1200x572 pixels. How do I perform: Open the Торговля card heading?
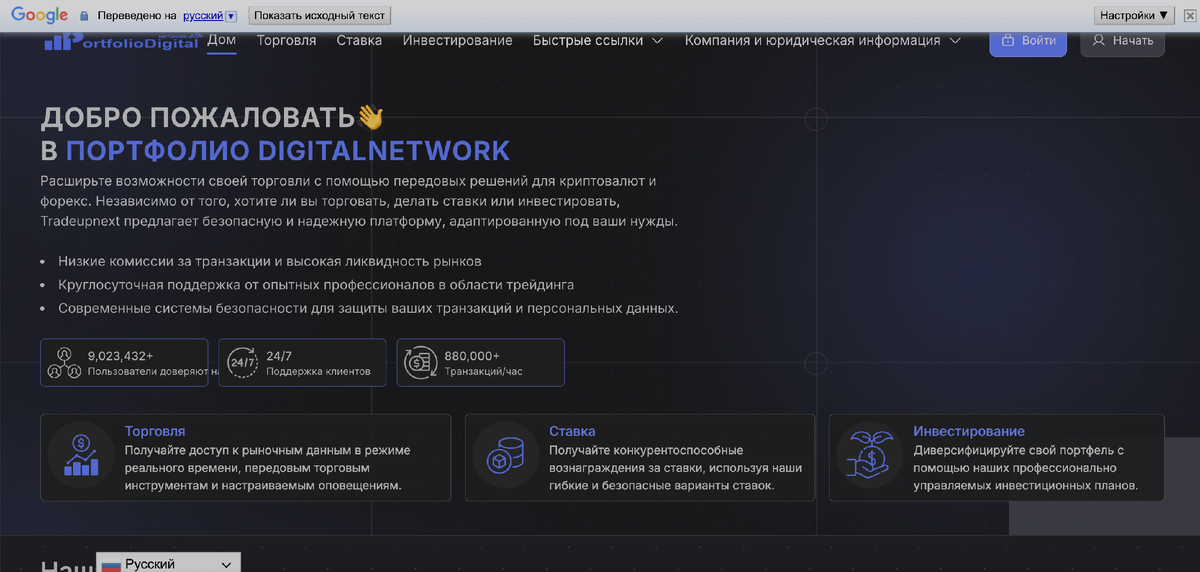click(x=155, y=431)
